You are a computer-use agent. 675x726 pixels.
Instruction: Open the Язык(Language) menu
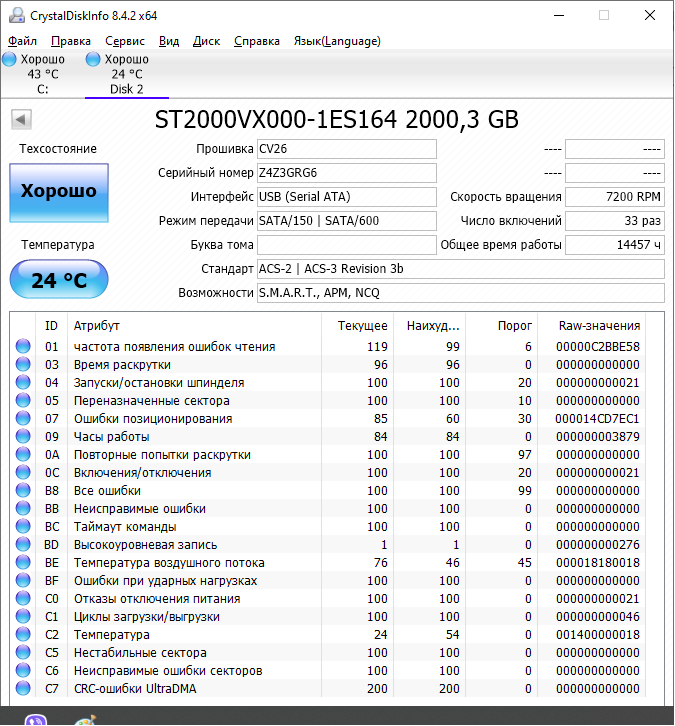(x=336, y=41)
